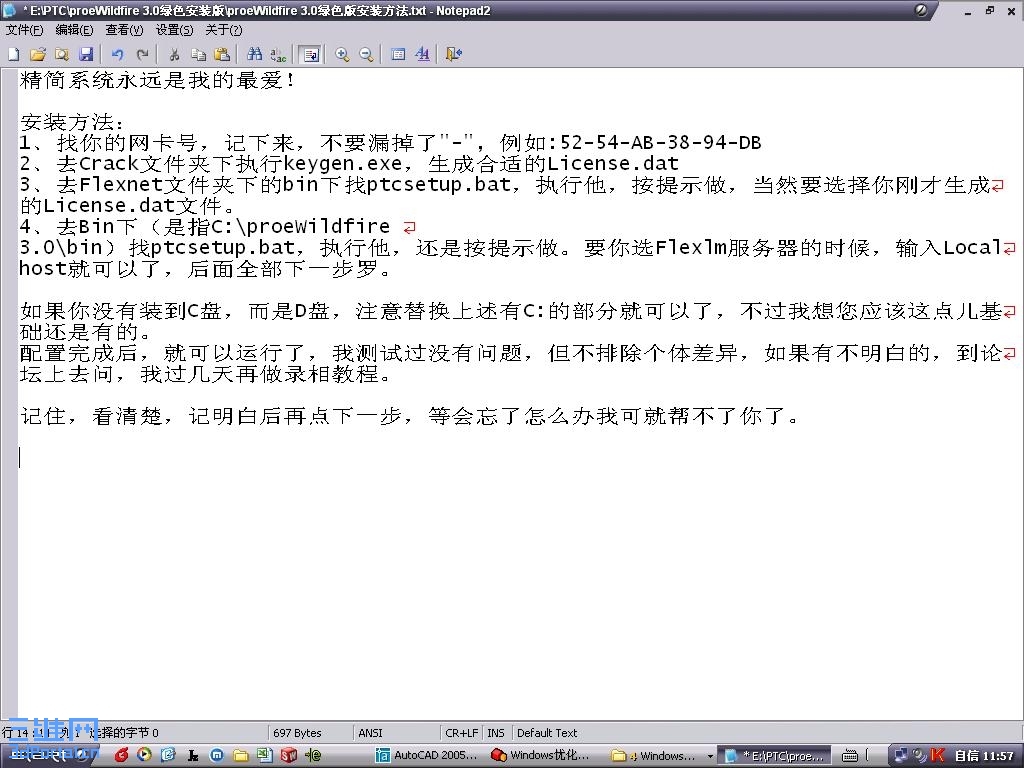Copy selection using the toolbar icon
The image size is (1024, 768).
coord(199,54)
